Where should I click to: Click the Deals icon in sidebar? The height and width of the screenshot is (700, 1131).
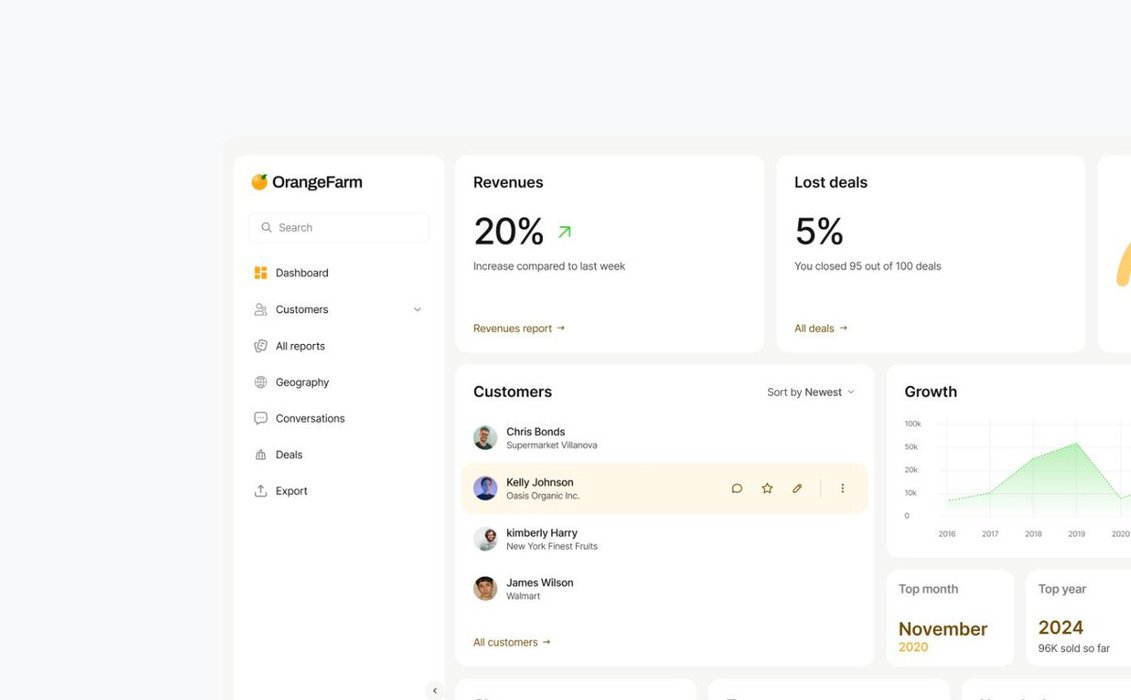tap(261, 455)
